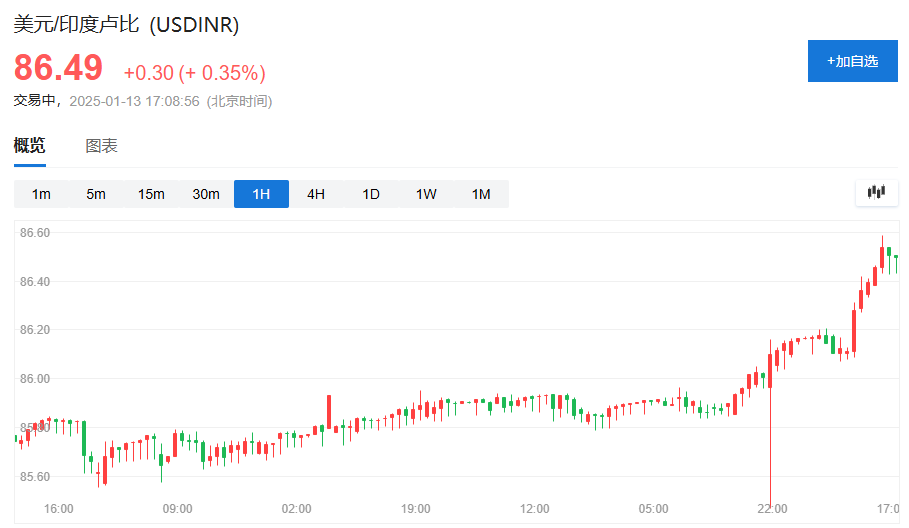
Task: Add USDINR to watchlist with +加自选
Action: tap(852, 61)
